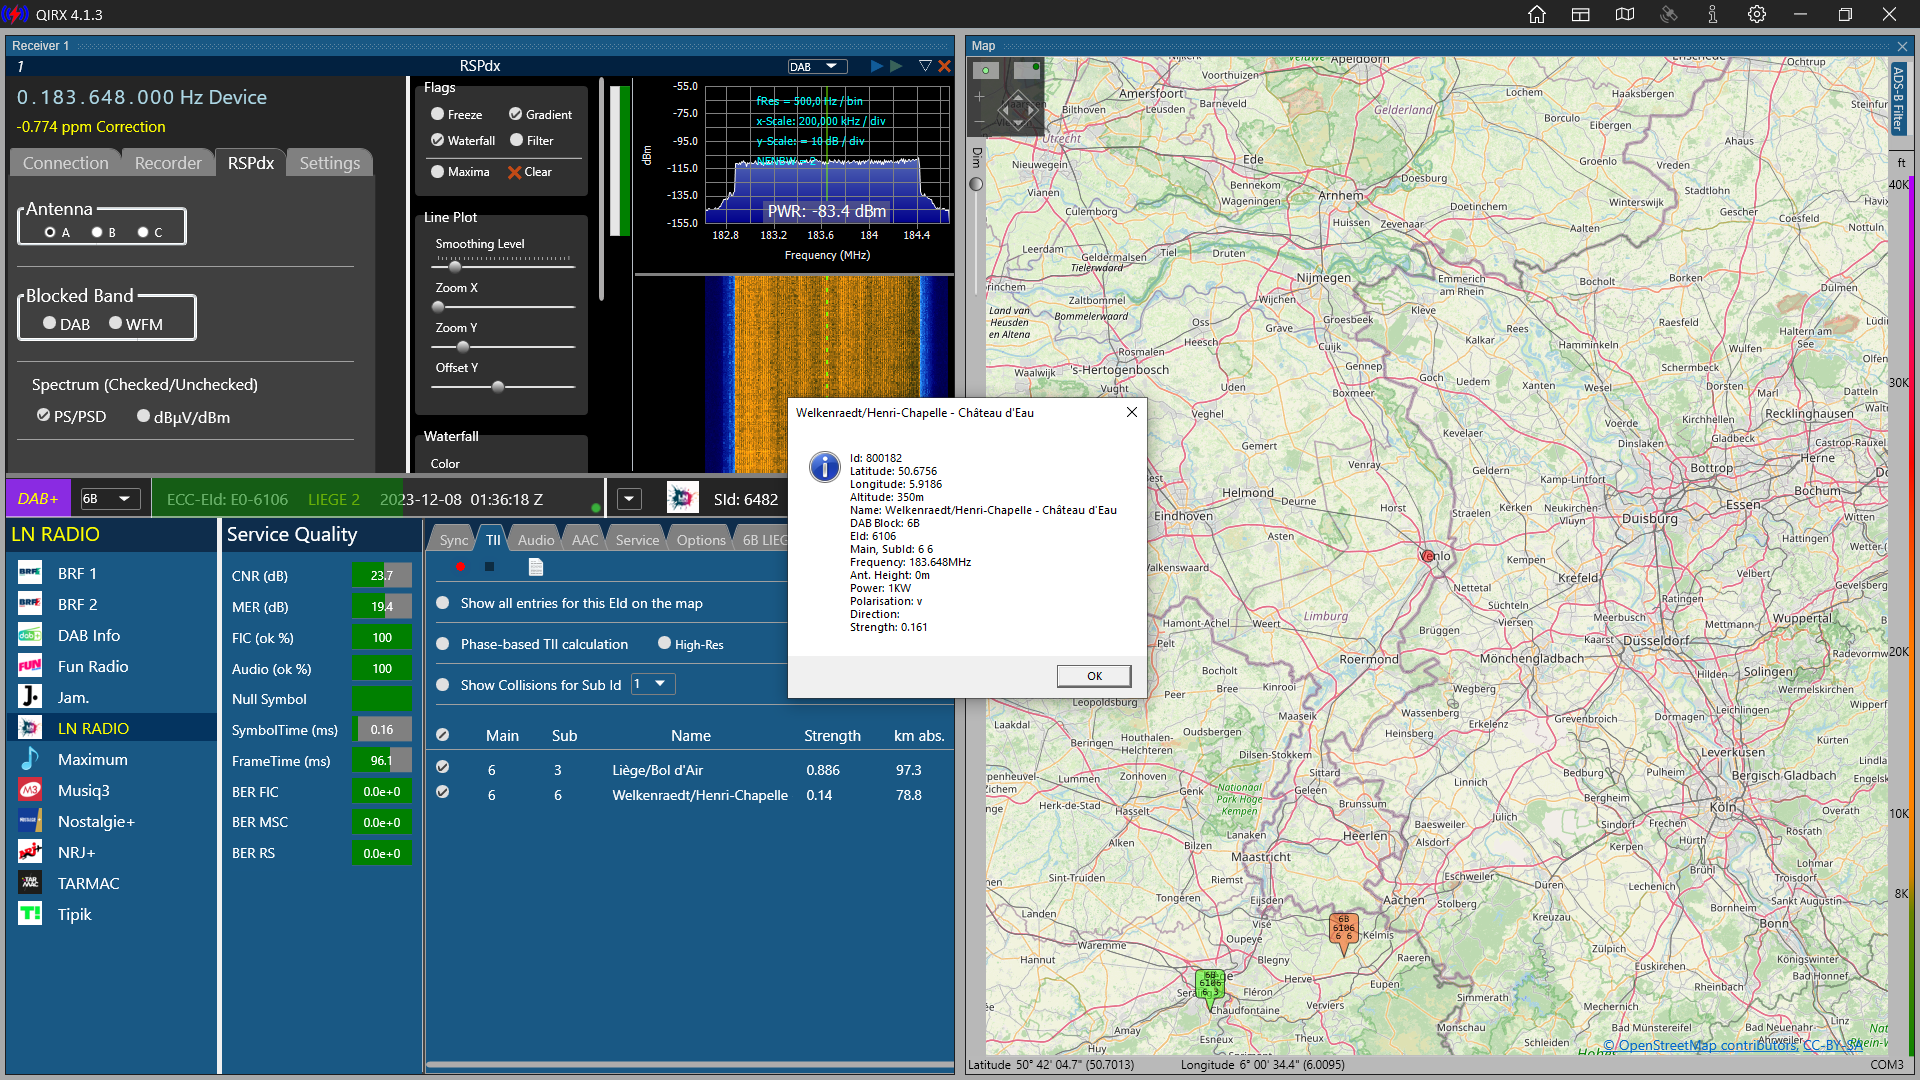The image size is (1920, 1080).
Task: Adjust the Smoothing Level slider
Action: click(x=455, y=267)
